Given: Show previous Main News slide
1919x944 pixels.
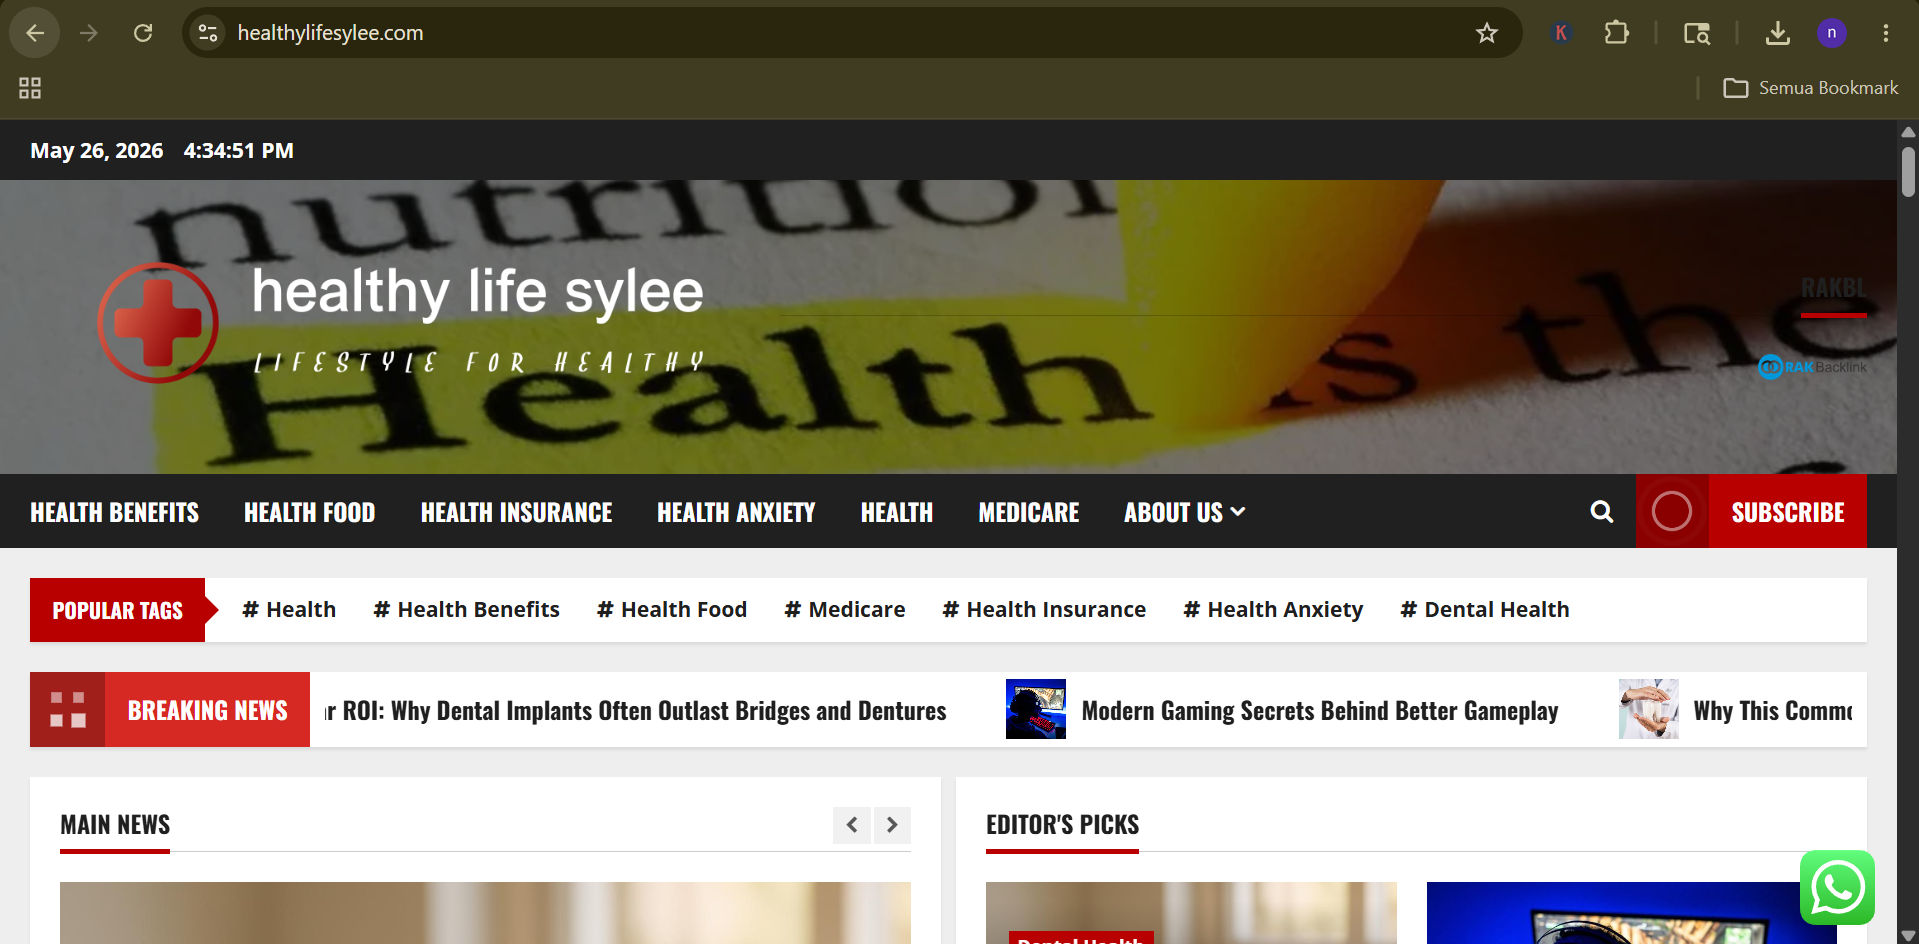Looking at the screenshot, I should (852, 825).
